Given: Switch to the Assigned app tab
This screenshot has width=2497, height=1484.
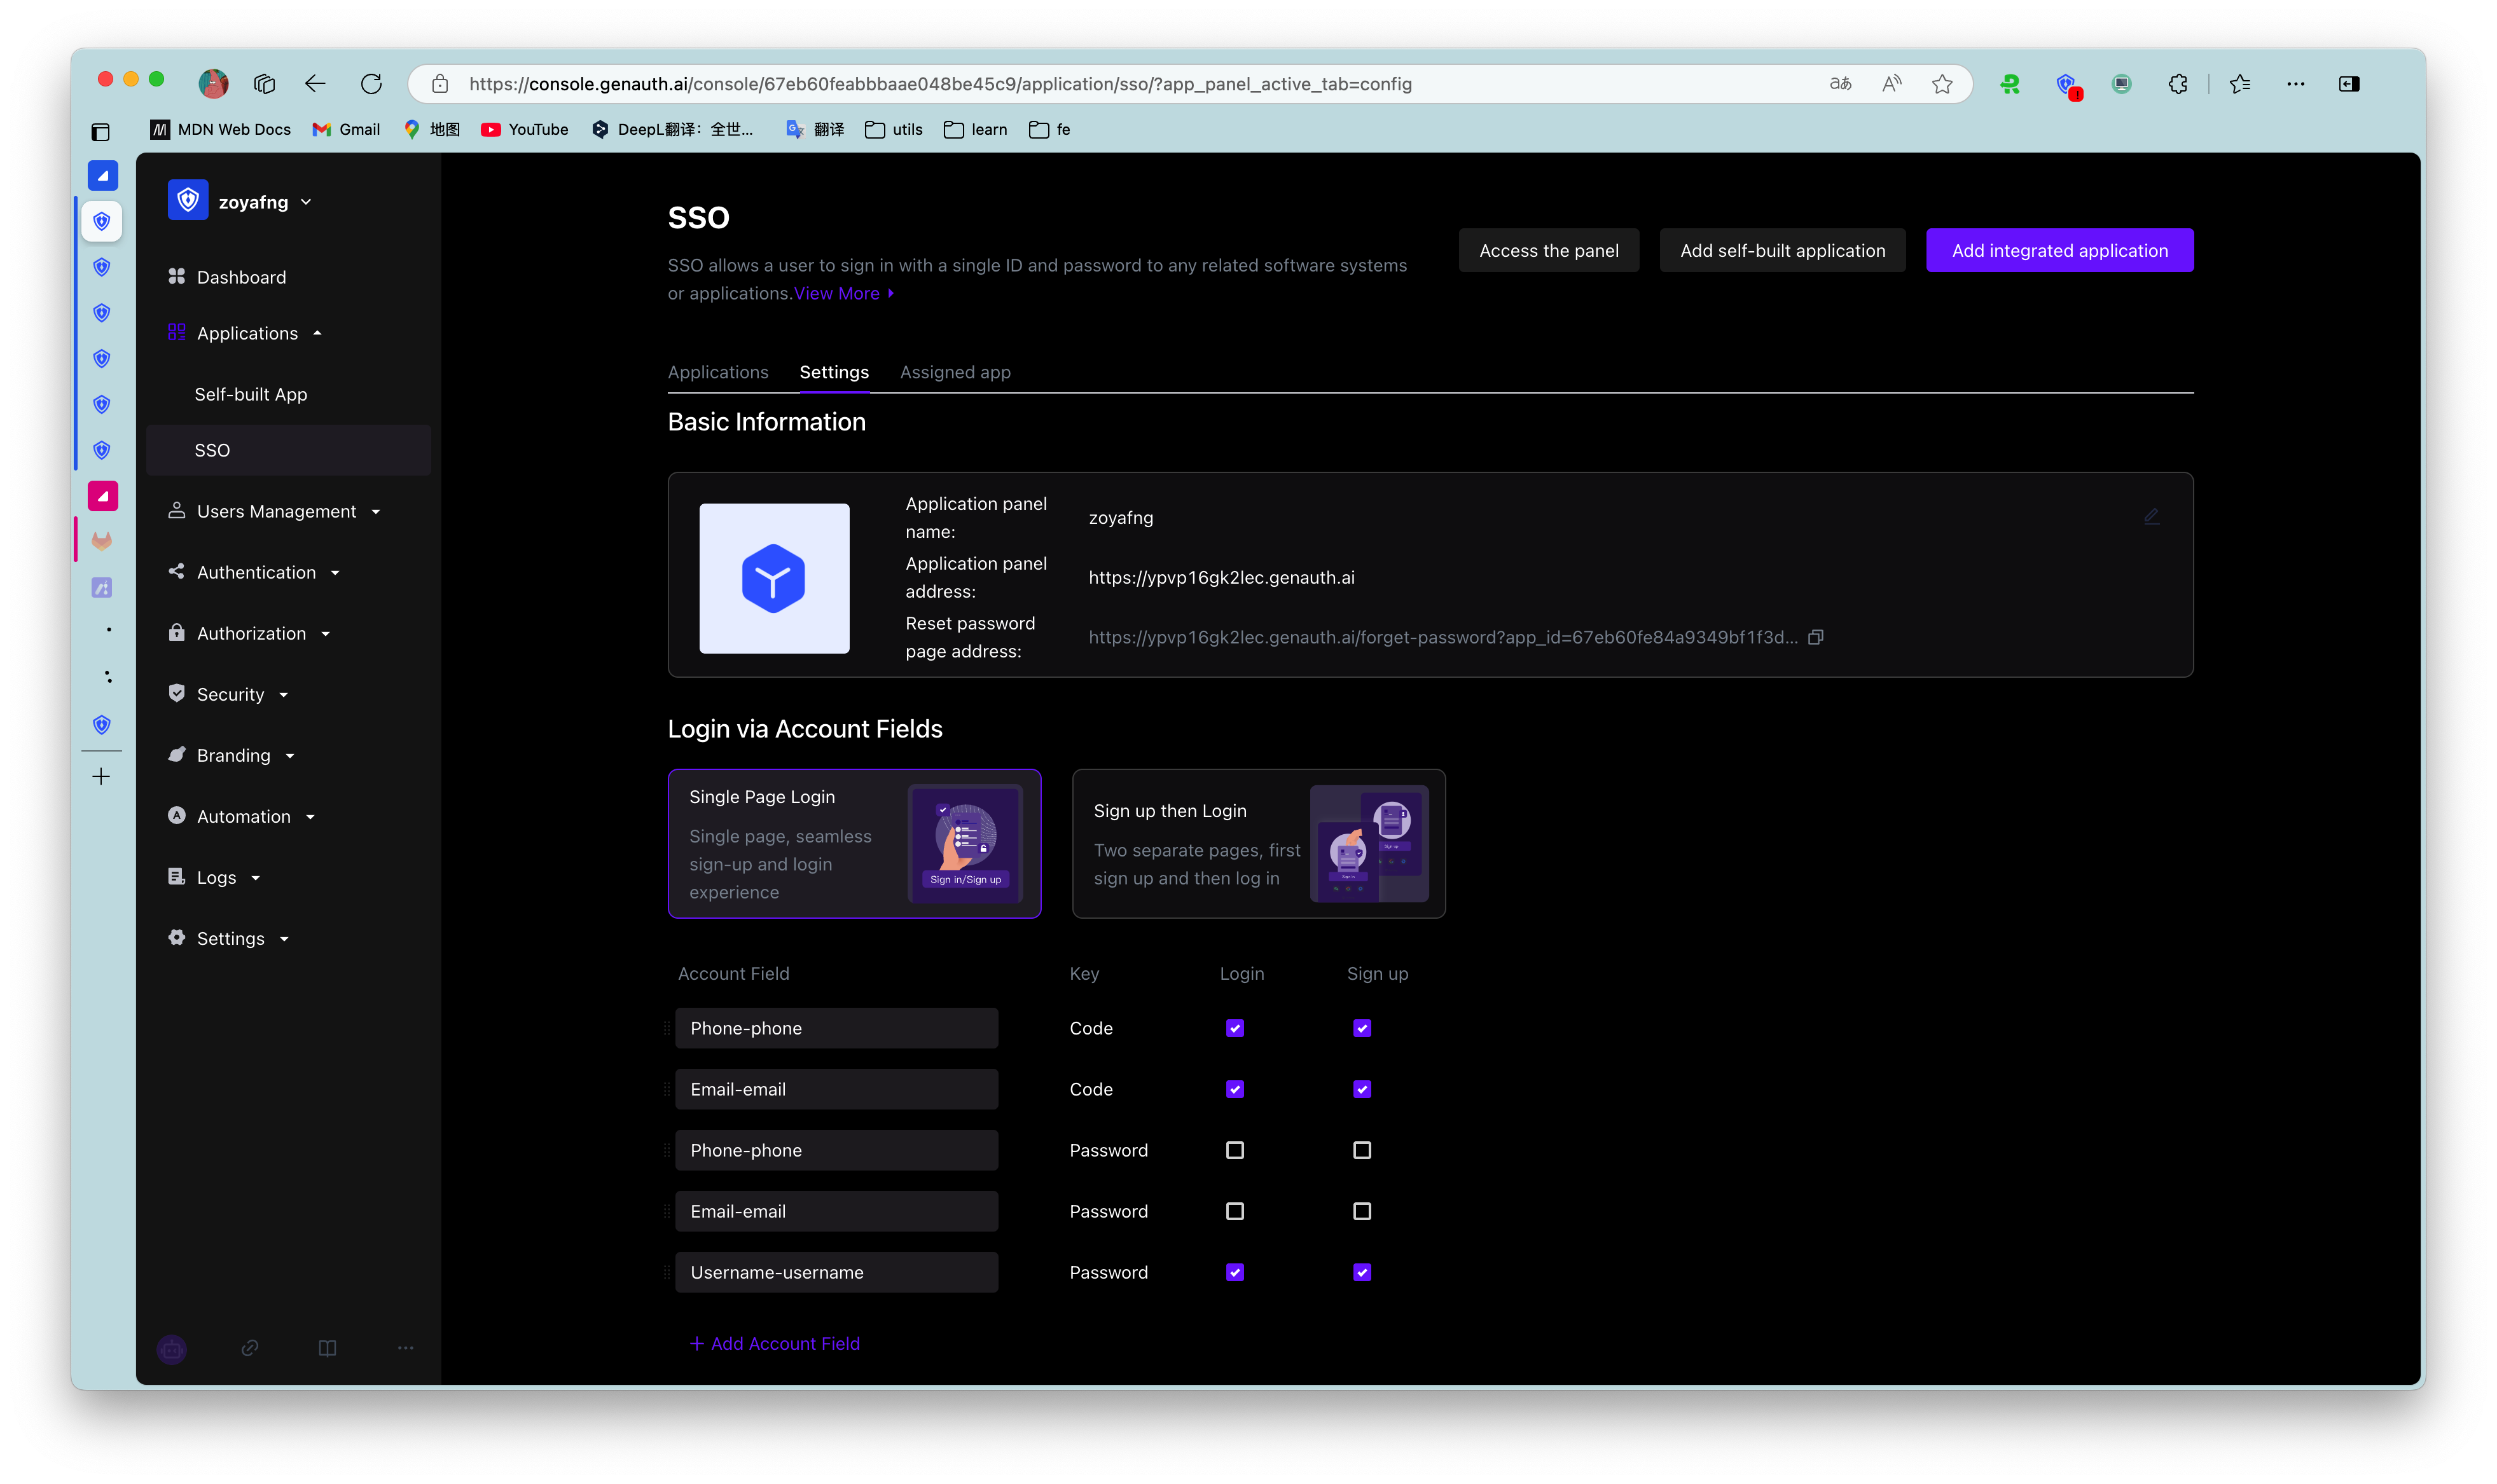Looking at the screenshot, I should point(955,372).
